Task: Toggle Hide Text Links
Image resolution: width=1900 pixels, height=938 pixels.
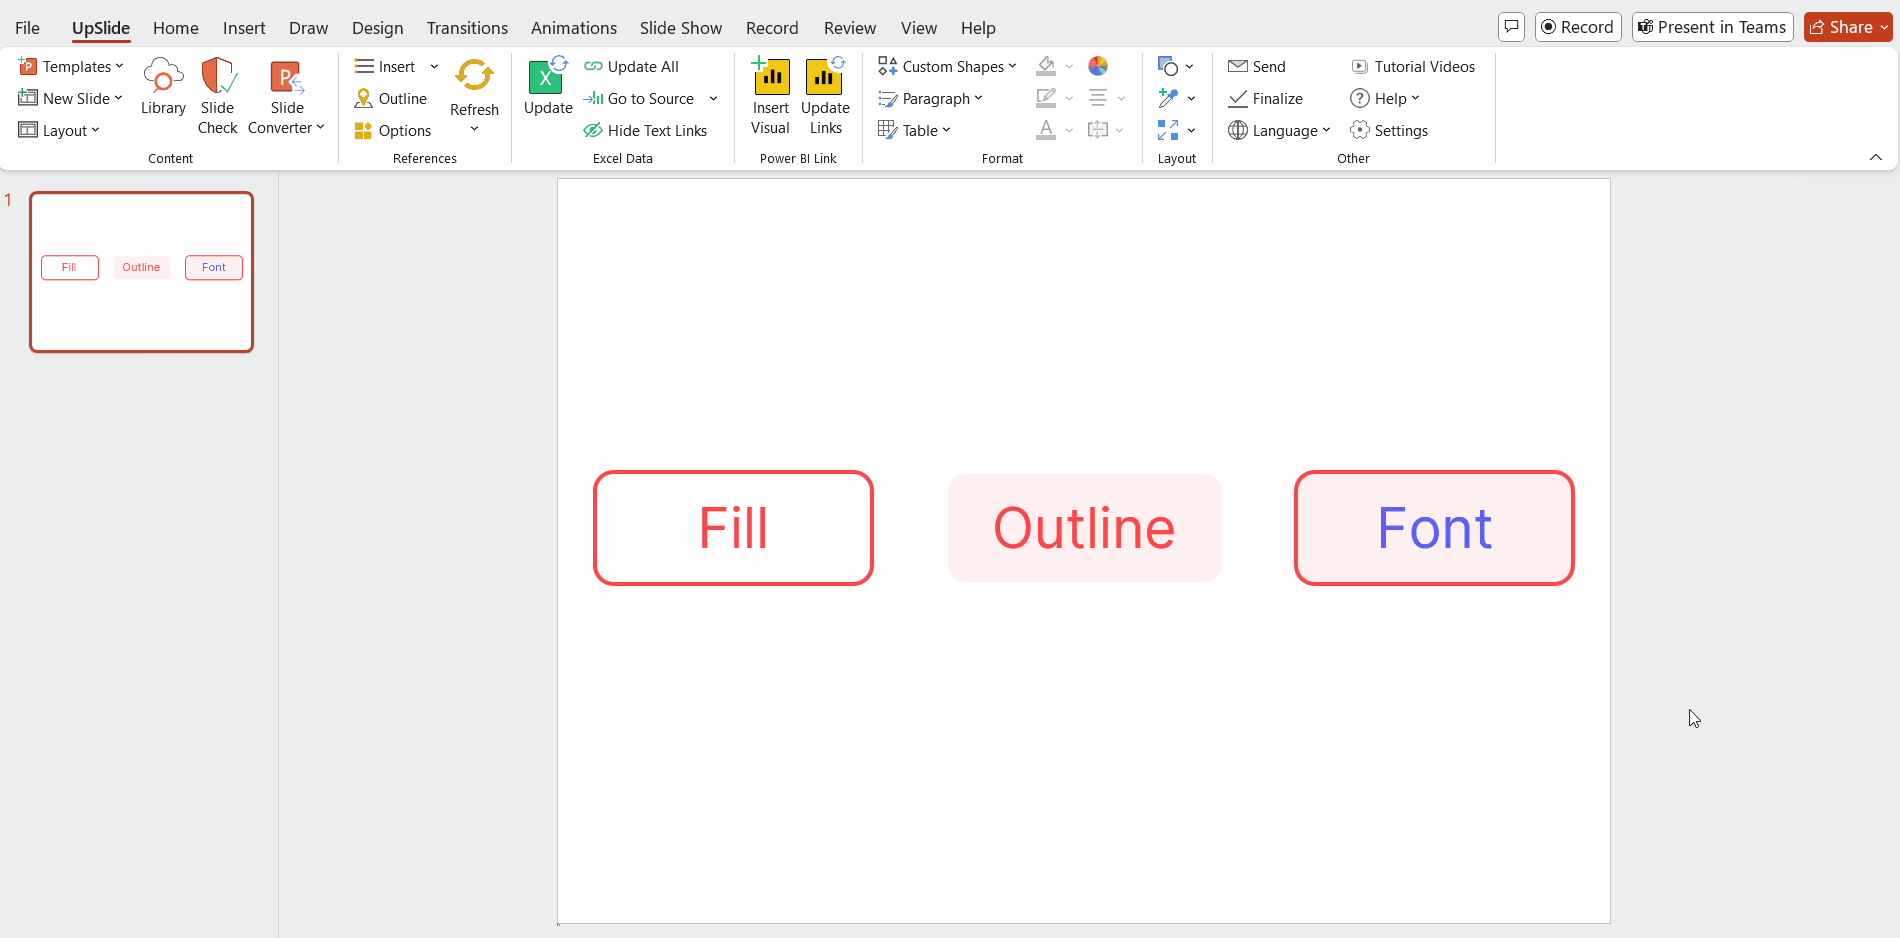Action: (x=645, y=130)
